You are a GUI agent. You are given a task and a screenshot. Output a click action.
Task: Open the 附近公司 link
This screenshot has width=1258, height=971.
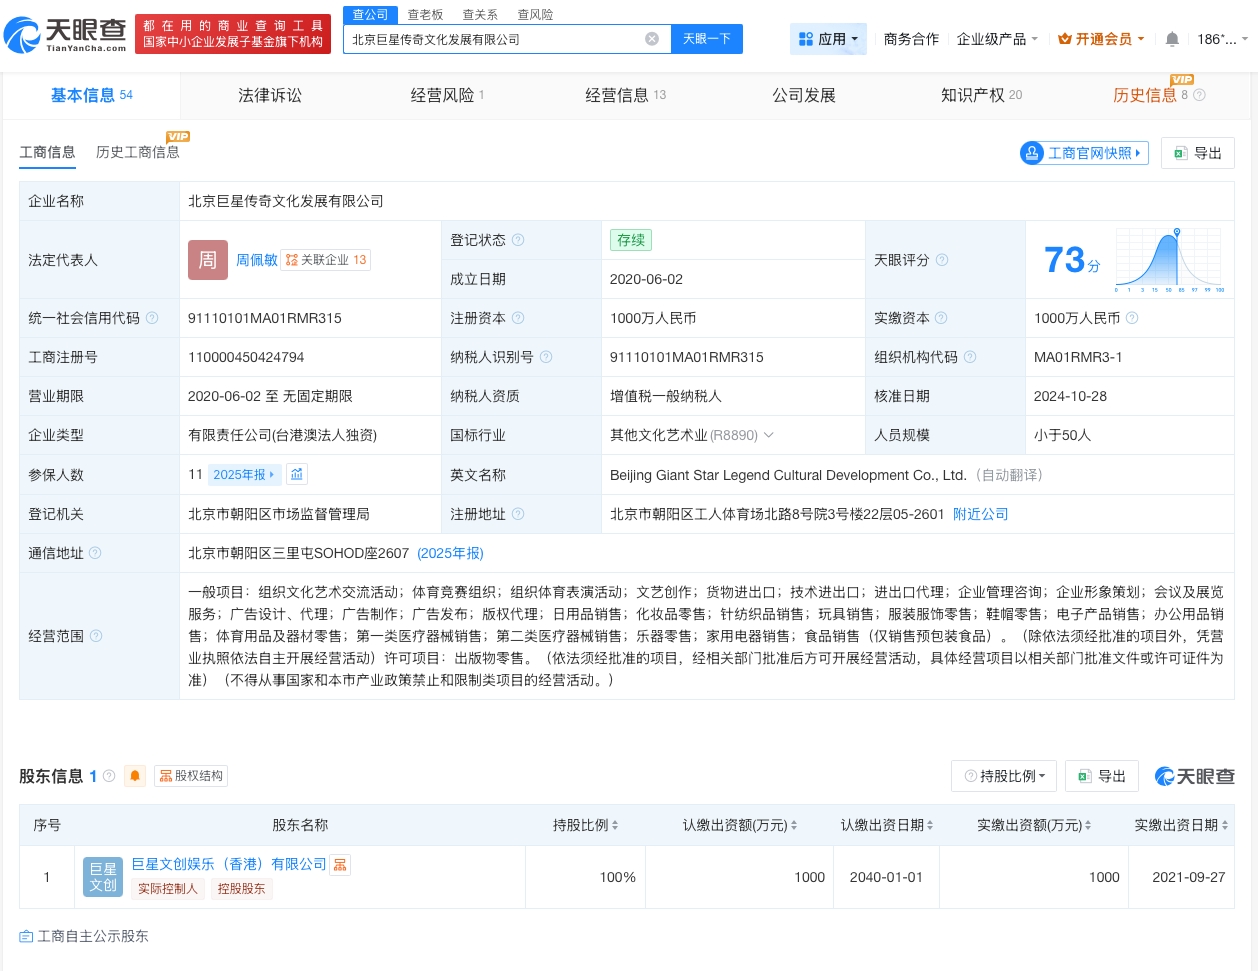(980, 514)
